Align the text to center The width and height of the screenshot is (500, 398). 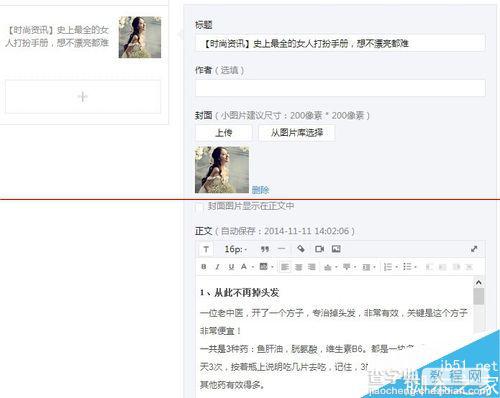click(x=299, y=267)
